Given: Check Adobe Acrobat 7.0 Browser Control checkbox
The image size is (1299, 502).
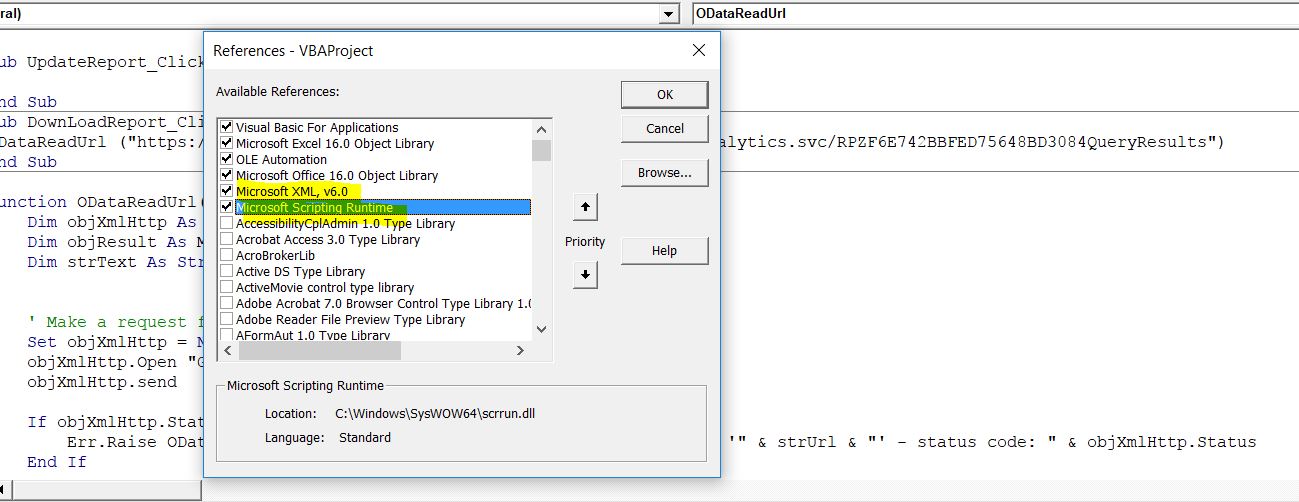Looking at the screenshot, I should (226, 303).
